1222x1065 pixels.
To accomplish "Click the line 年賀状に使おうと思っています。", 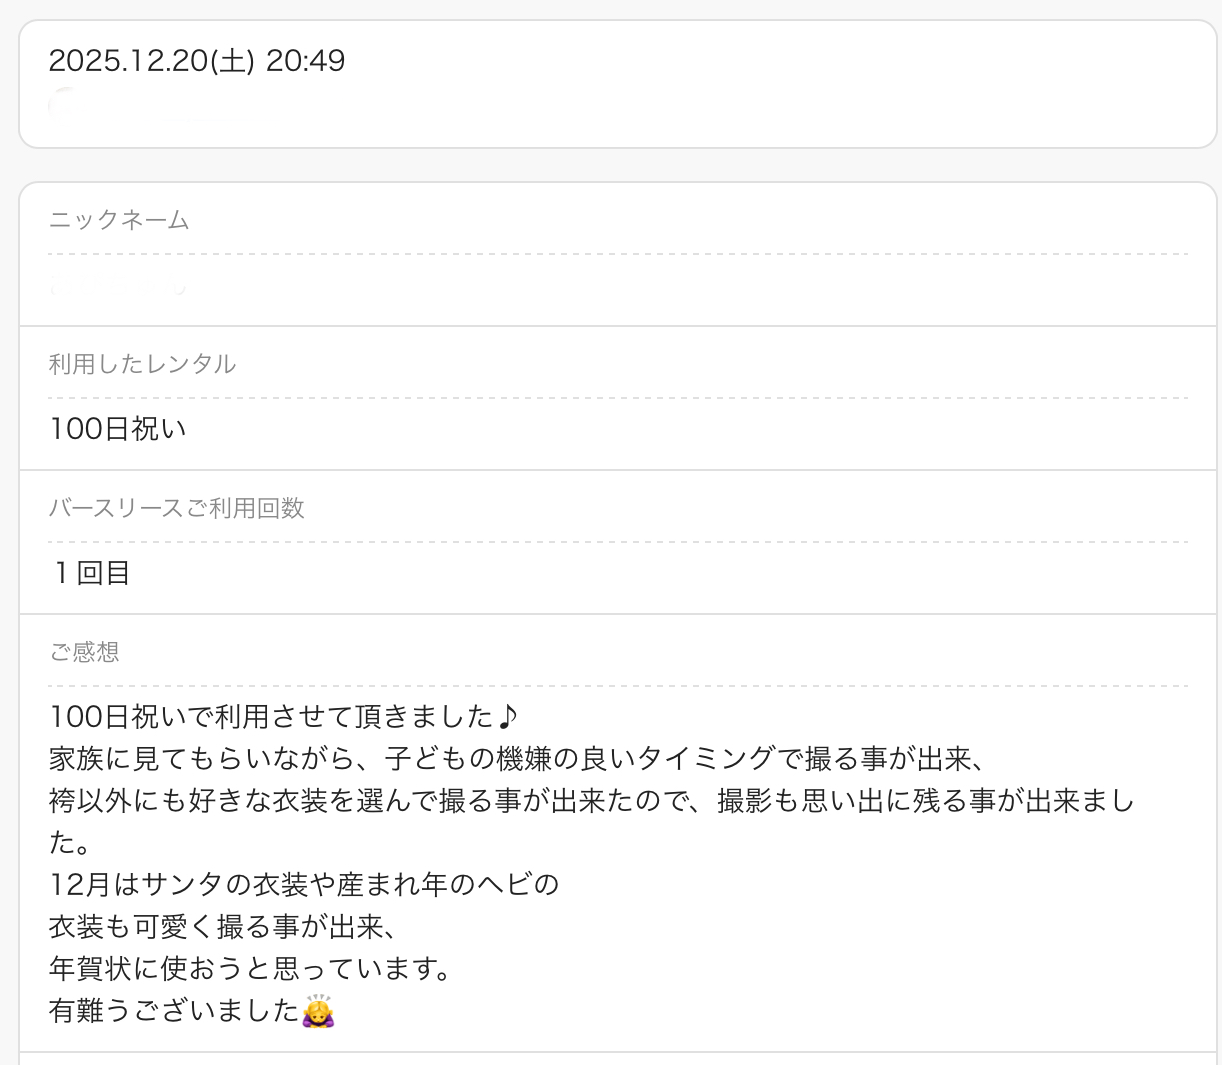I will pos(250,968).
